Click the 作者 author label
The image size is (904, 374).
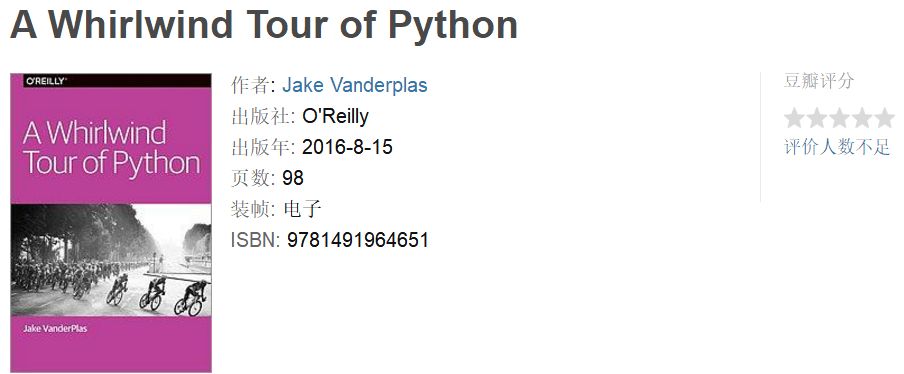[250, 85]
